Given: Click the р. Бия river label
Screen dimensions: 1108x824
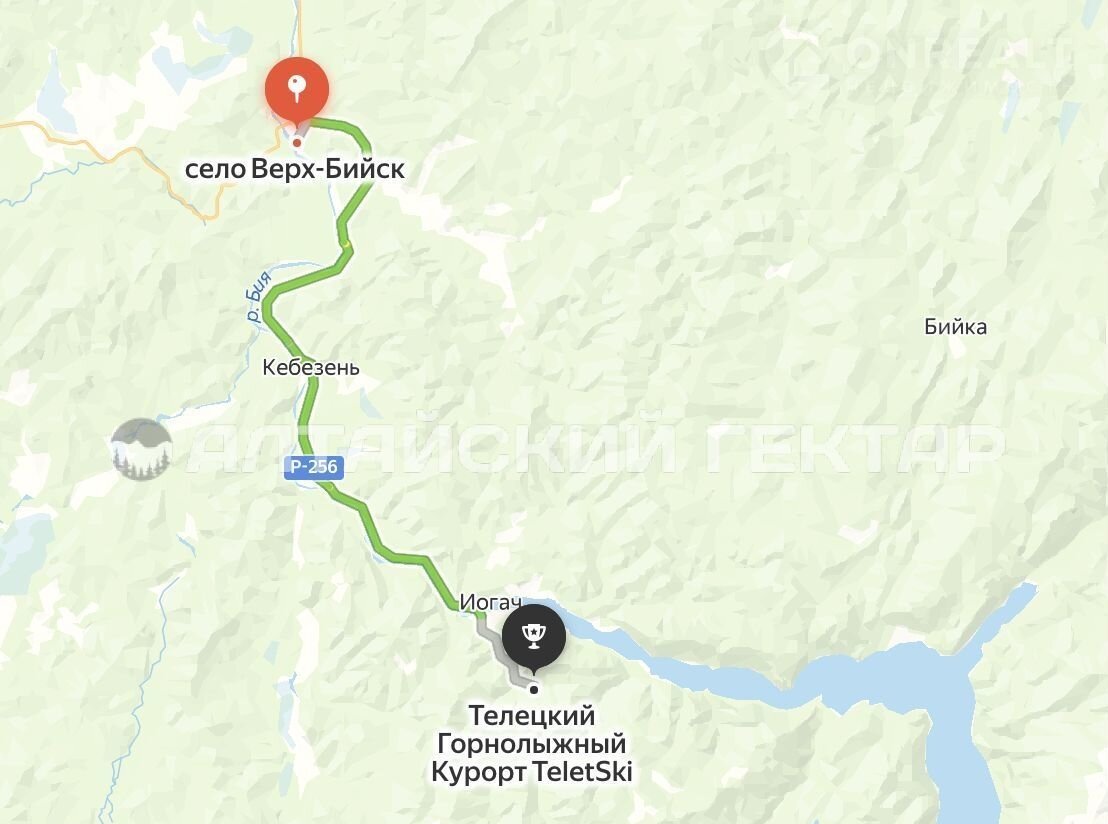Looking at the screenshot, I should [x=259, y=297].
